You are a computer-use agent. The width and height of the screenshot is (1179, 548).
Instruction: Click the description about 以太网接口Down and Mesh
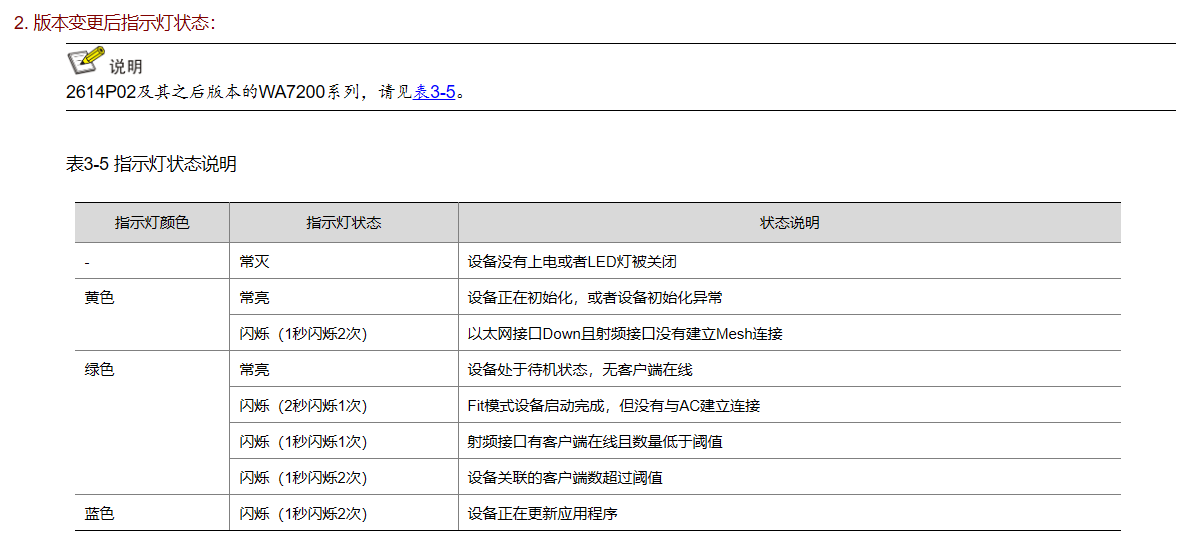(x=625, y=333)
